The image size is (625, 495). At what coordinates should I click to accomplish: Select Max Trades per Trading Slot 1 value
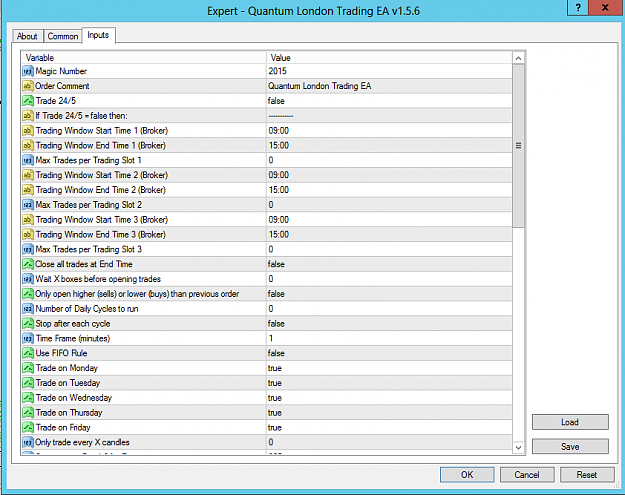click(271, 160)
